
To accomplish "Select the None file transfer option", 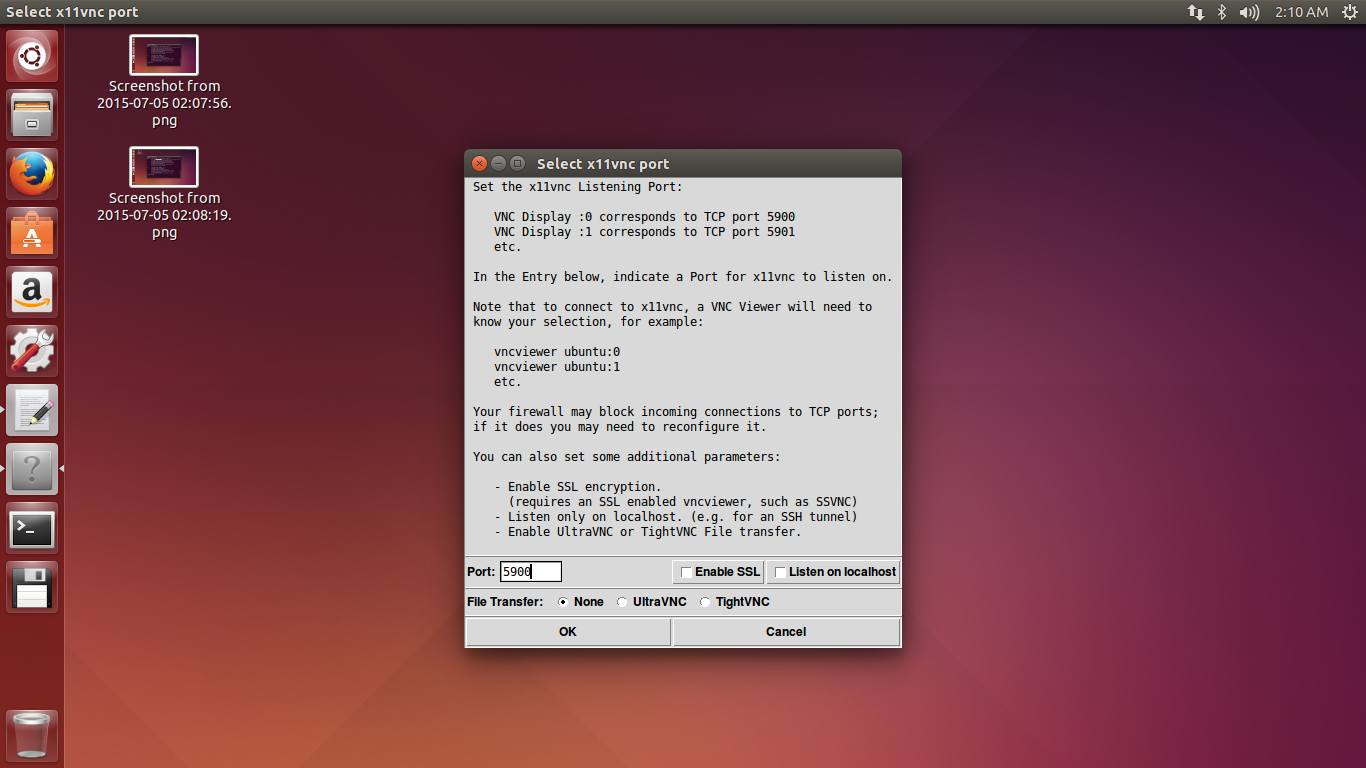I will (563, 602).
